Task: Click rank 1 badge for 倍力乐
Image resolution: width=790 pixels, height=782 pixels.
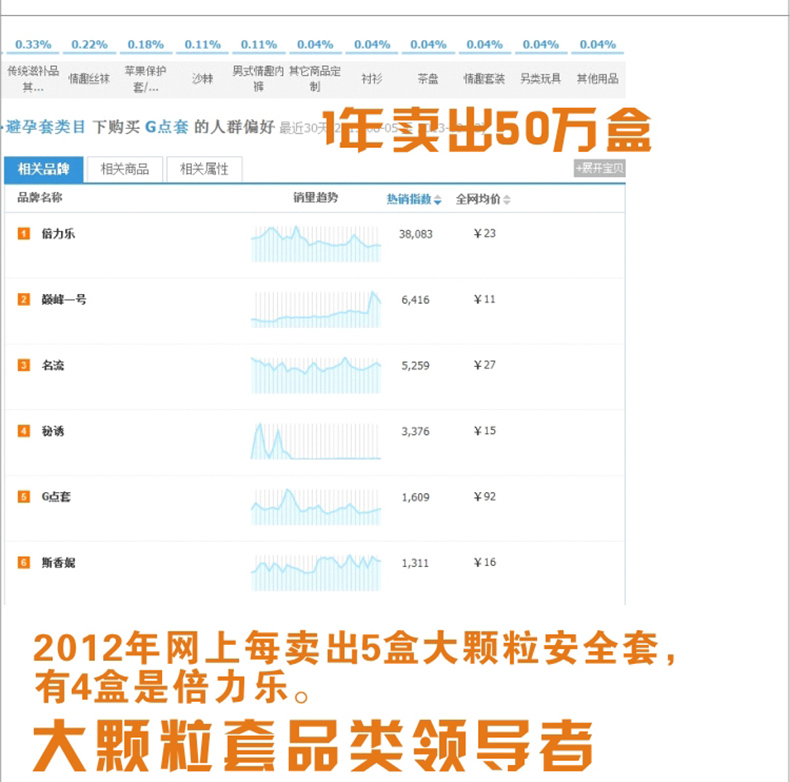Action: click(x=24, y=234)
